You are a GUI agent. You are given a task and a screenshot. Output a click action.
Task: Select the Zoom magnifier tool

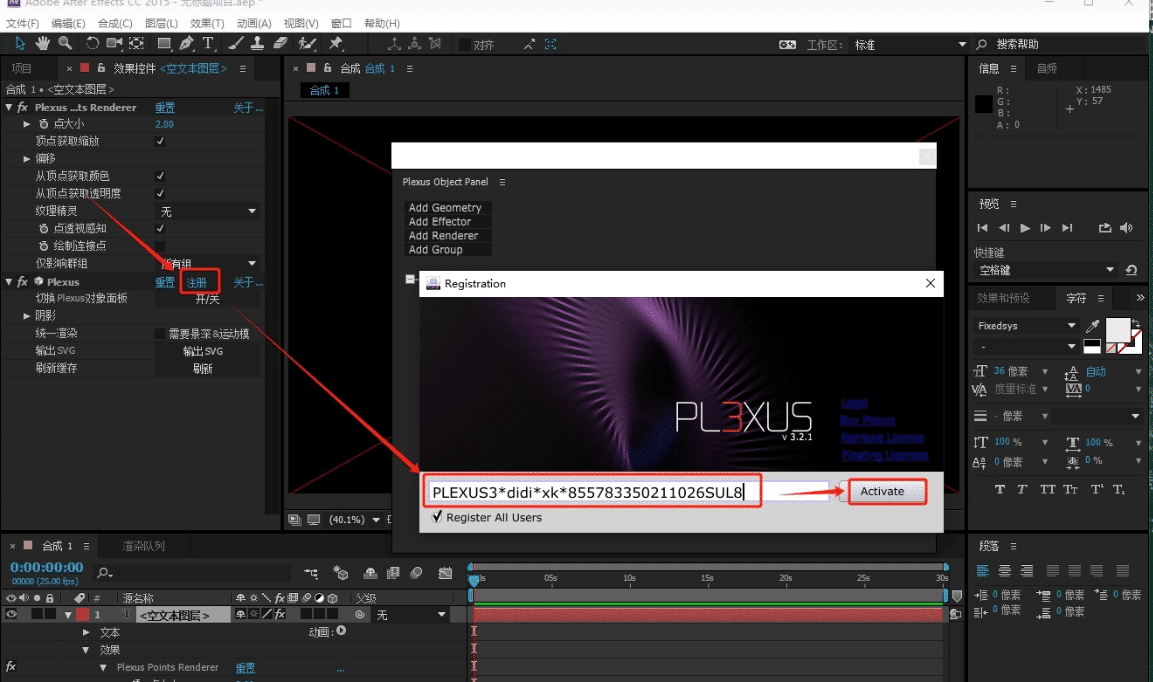tap(65, 43)
